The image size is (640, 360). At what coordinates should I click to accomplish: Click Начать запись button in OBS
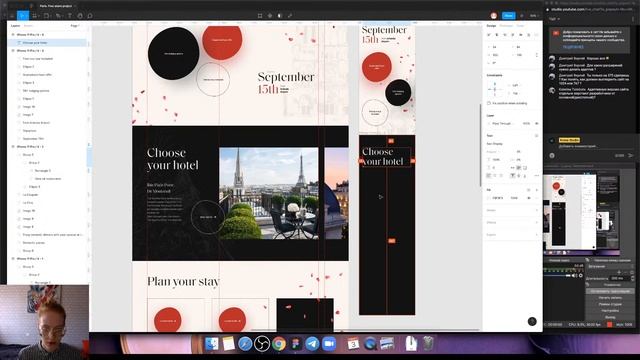(610, 298)
